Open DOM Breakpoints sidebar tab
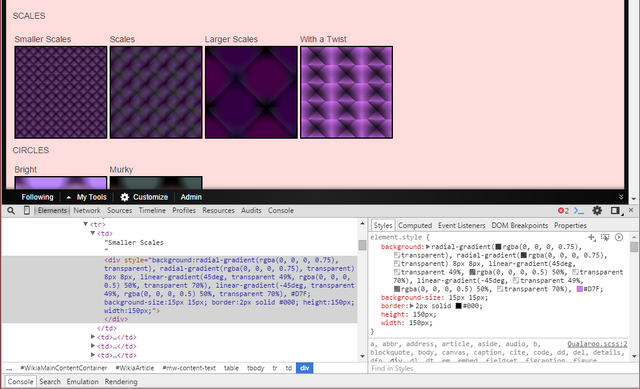 [x=520, y=225]
